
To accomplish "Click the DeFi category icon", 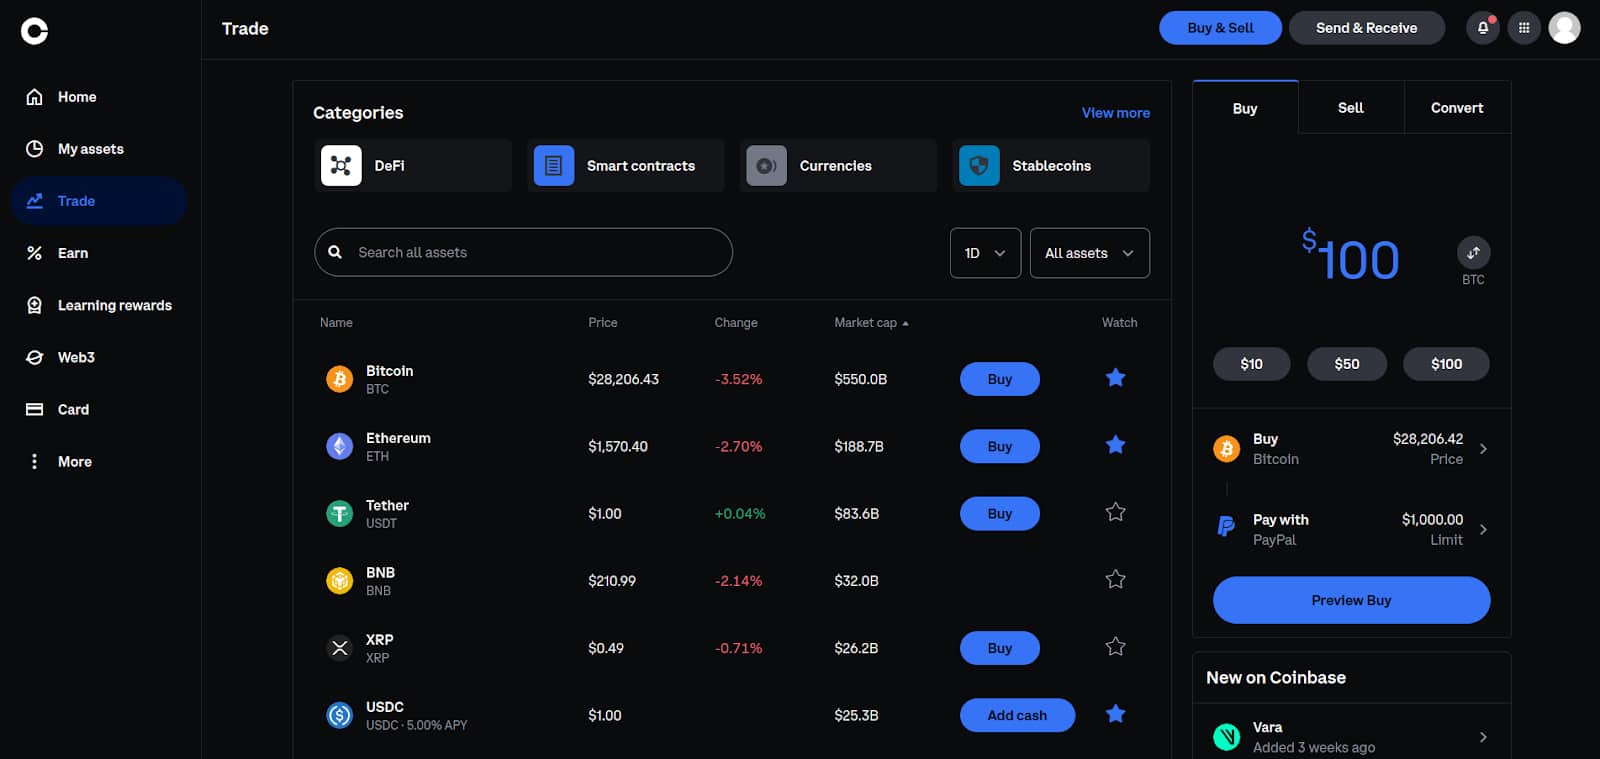I will pos(341,165).
